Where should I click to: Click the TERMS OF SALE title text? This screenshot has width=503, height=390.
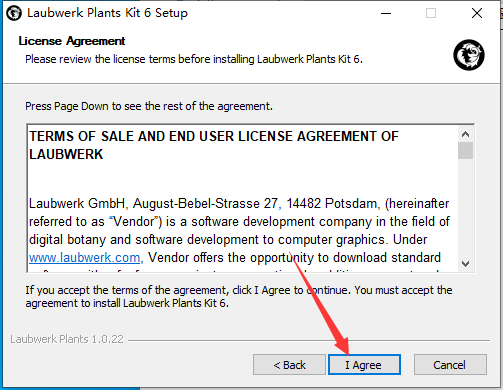(x=213, y=145)
